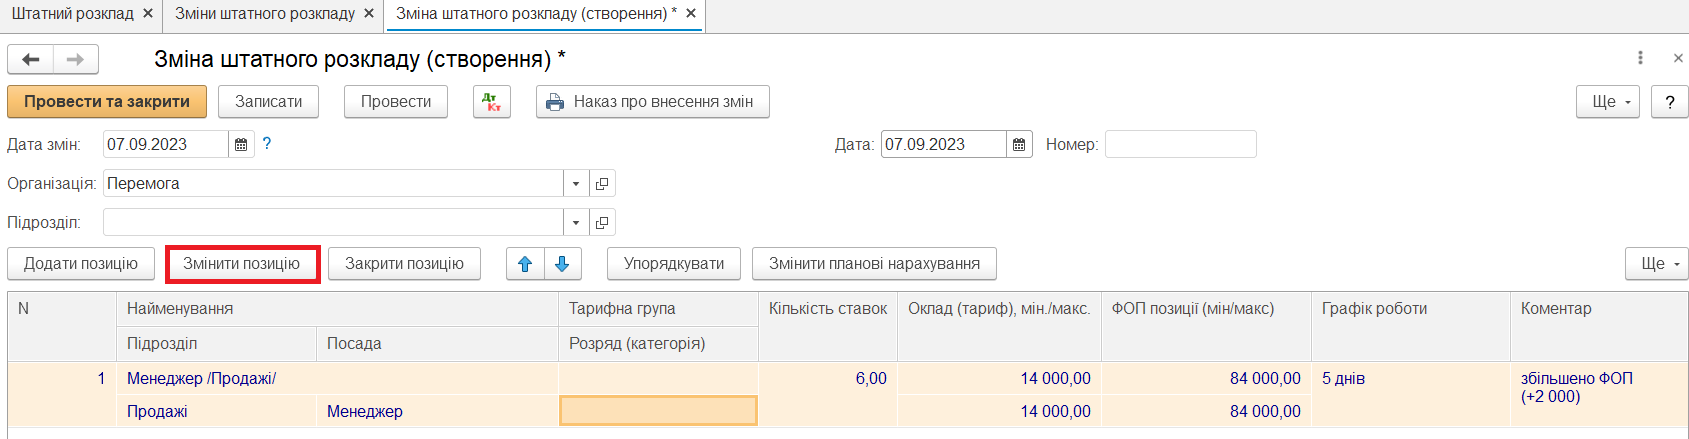1689x439 pixels.
Task: Click the Записати button
Action: (x=268, y=102)
